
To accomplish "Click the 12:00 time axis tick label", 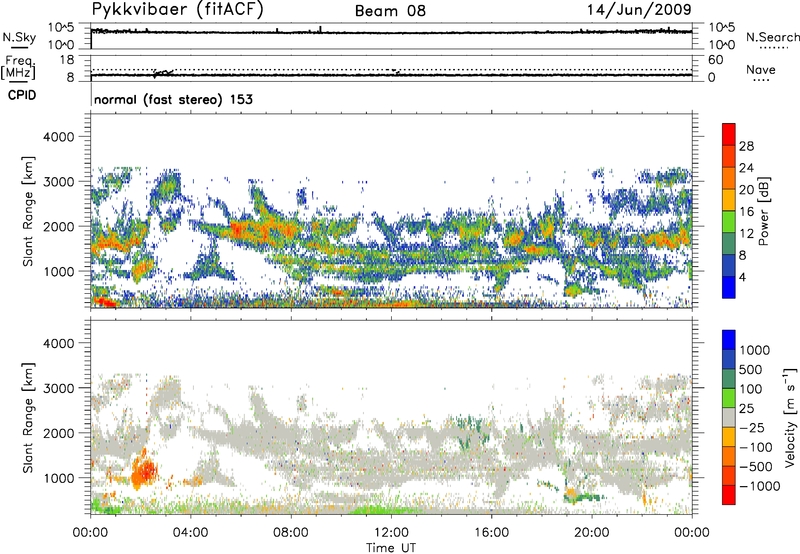I will [x=391, y=533].
